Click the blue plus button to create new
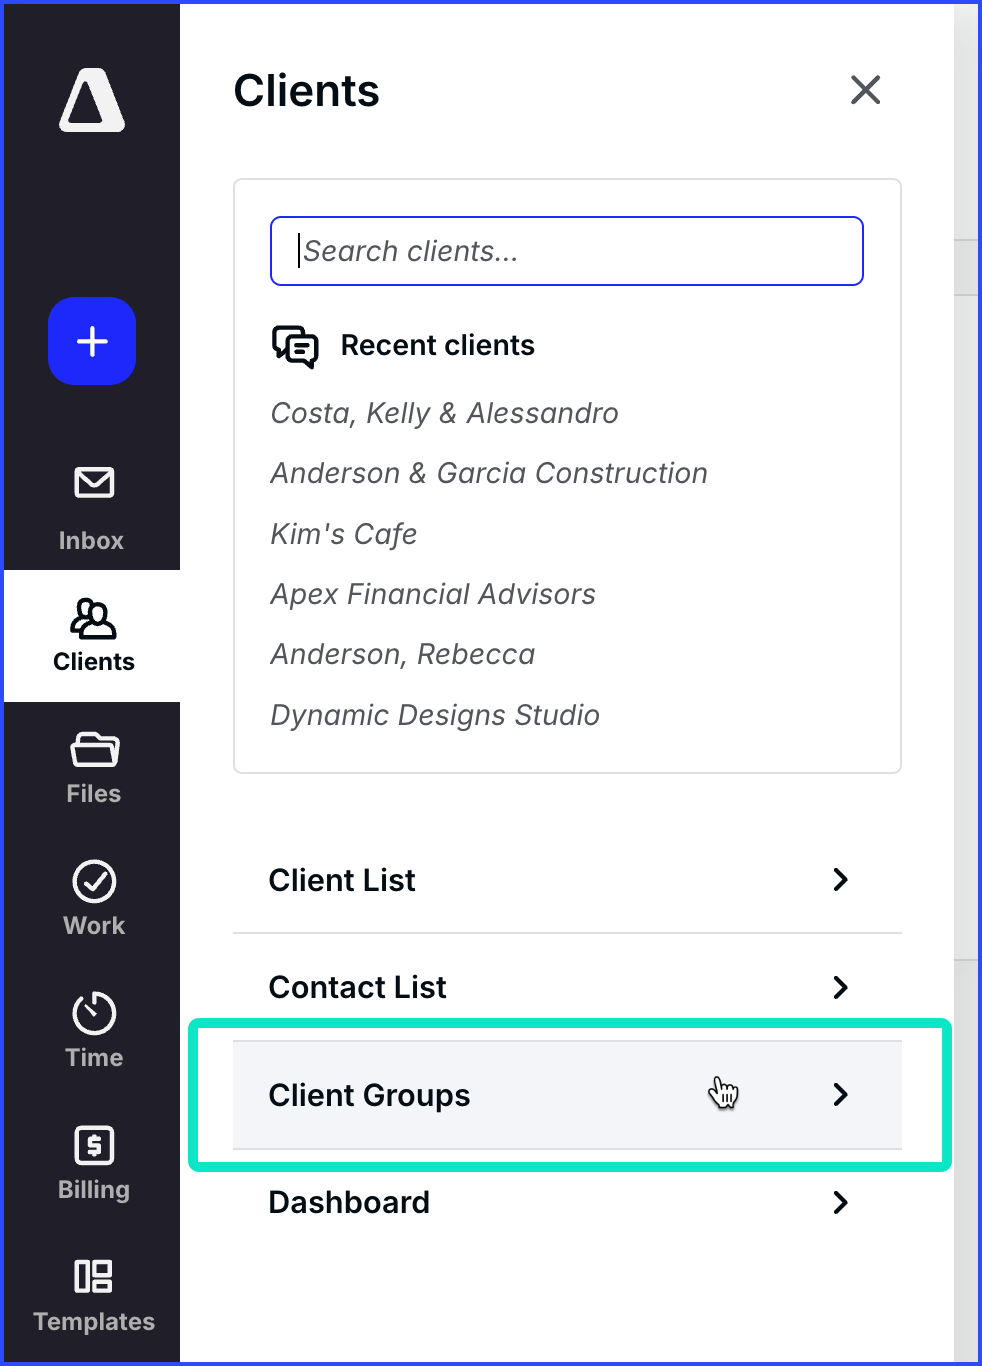Image resolution: width=982 pixels, height=1366 pixels. point(91,341)
